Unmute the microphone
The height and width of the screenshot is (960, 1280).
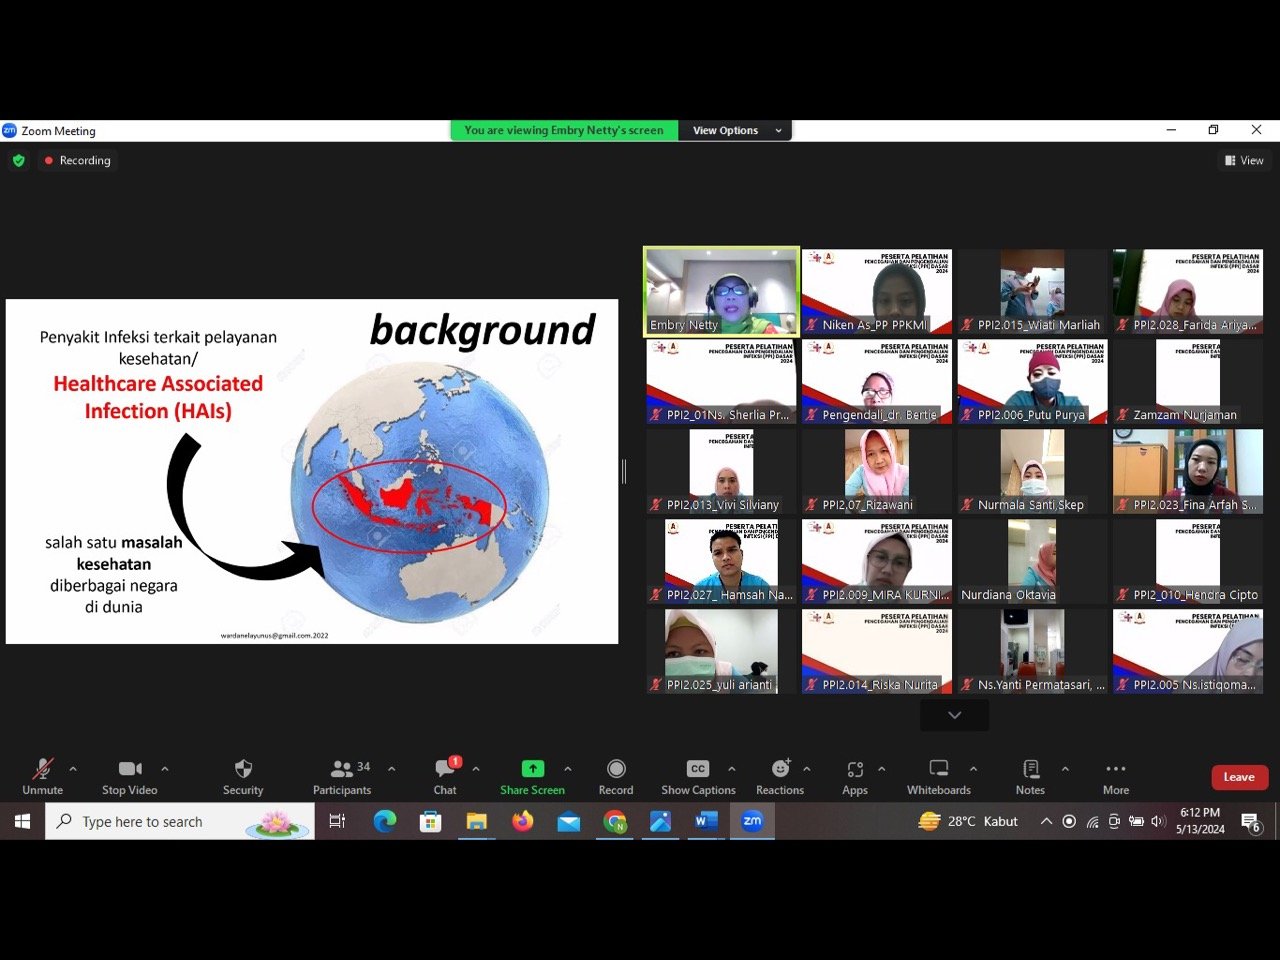tap(42, 769)
